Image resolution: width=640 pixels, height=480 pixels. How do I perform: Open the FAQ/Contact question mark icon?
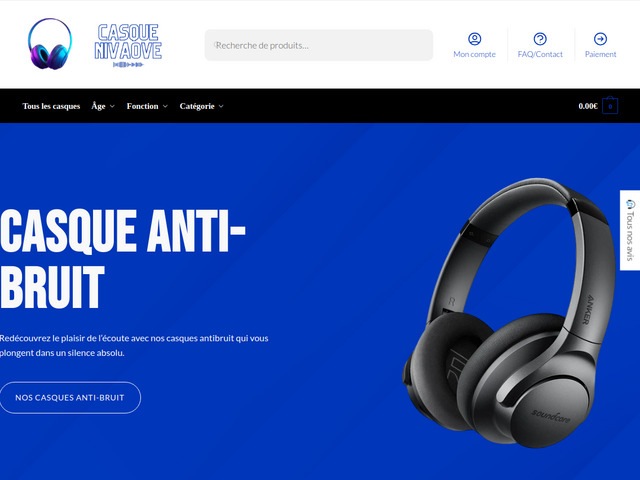tap(540, 39)
